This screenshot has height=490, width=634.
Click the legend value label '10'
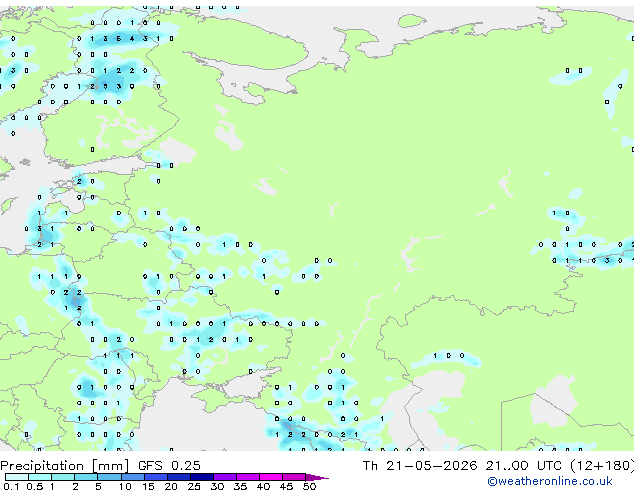(125, 486)
